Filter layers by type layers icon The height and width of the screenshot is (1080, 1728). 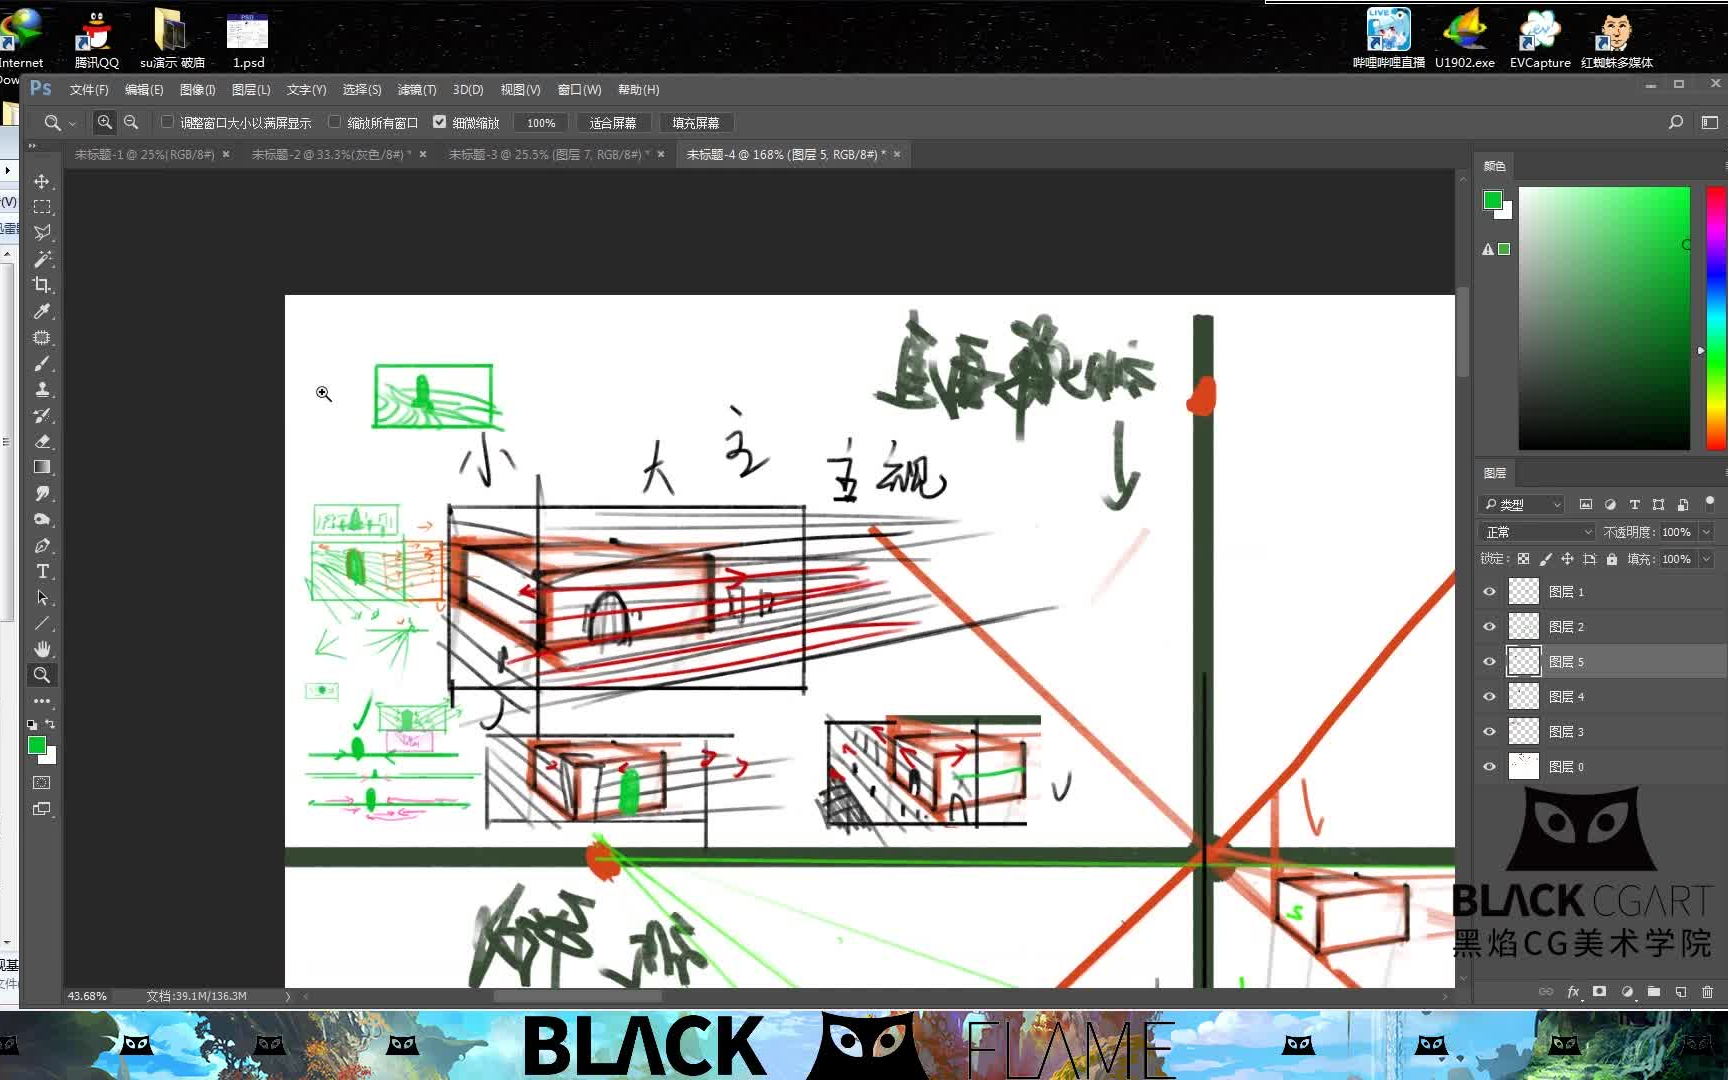point(1634,504)
